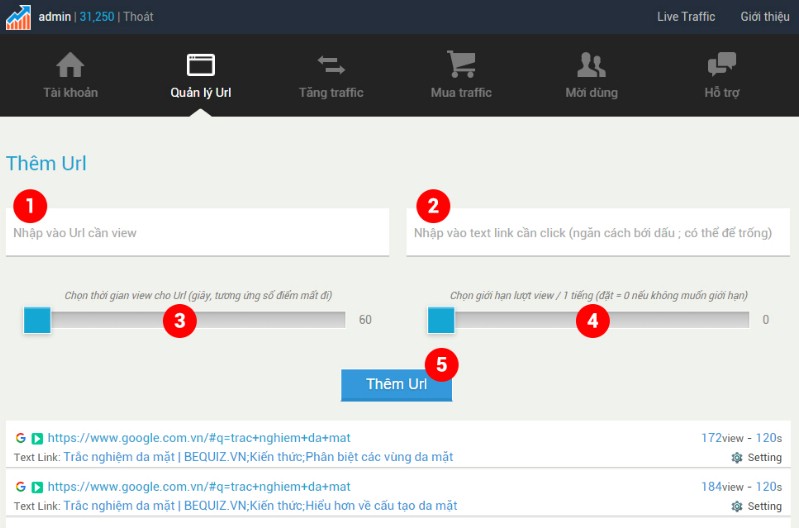Click the 172view - 120s stat
The width and height of the screenshot is (799, 528).
click(741, 438)
